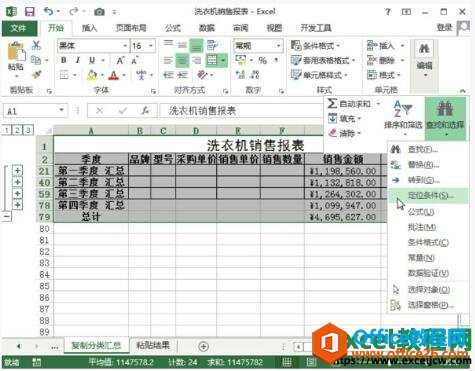This screenshot has width=475, height=371.
Task: Click Sort and Filter icon
Action: [403, 109]
